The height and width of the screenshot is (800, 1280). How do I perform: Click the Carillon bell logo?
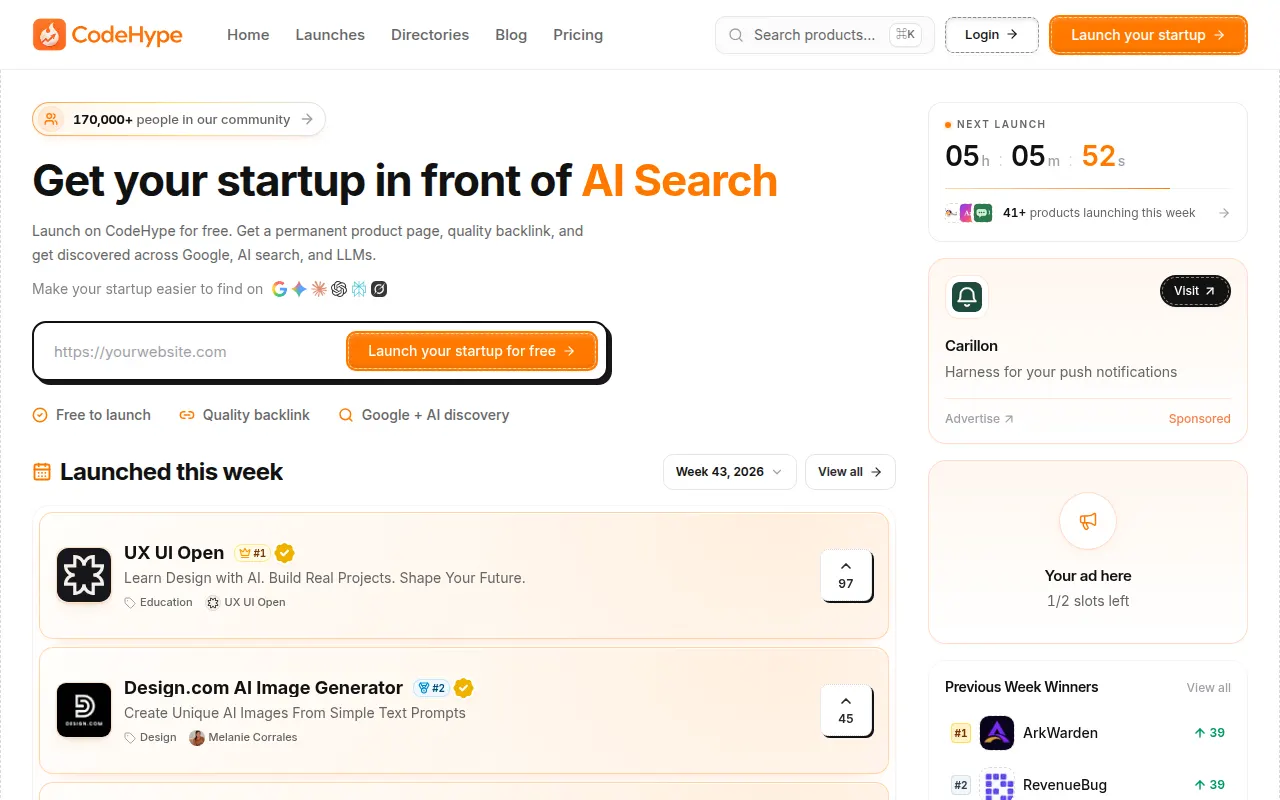tap(967, 297)
